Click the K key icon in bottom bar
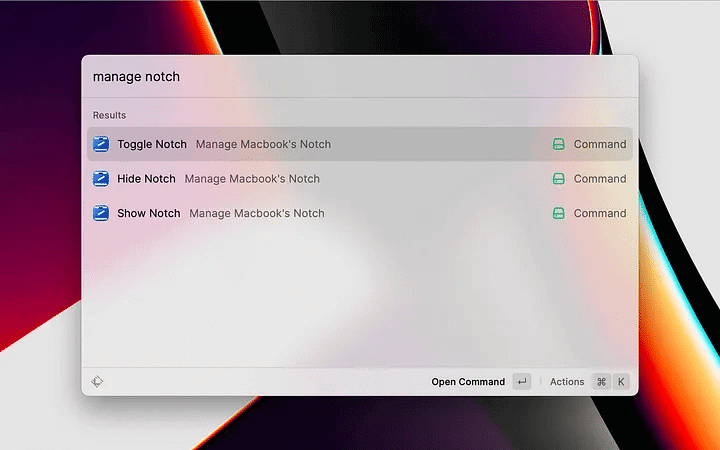Viewport: 720px width, 450px height. click(x=621, y=382)
